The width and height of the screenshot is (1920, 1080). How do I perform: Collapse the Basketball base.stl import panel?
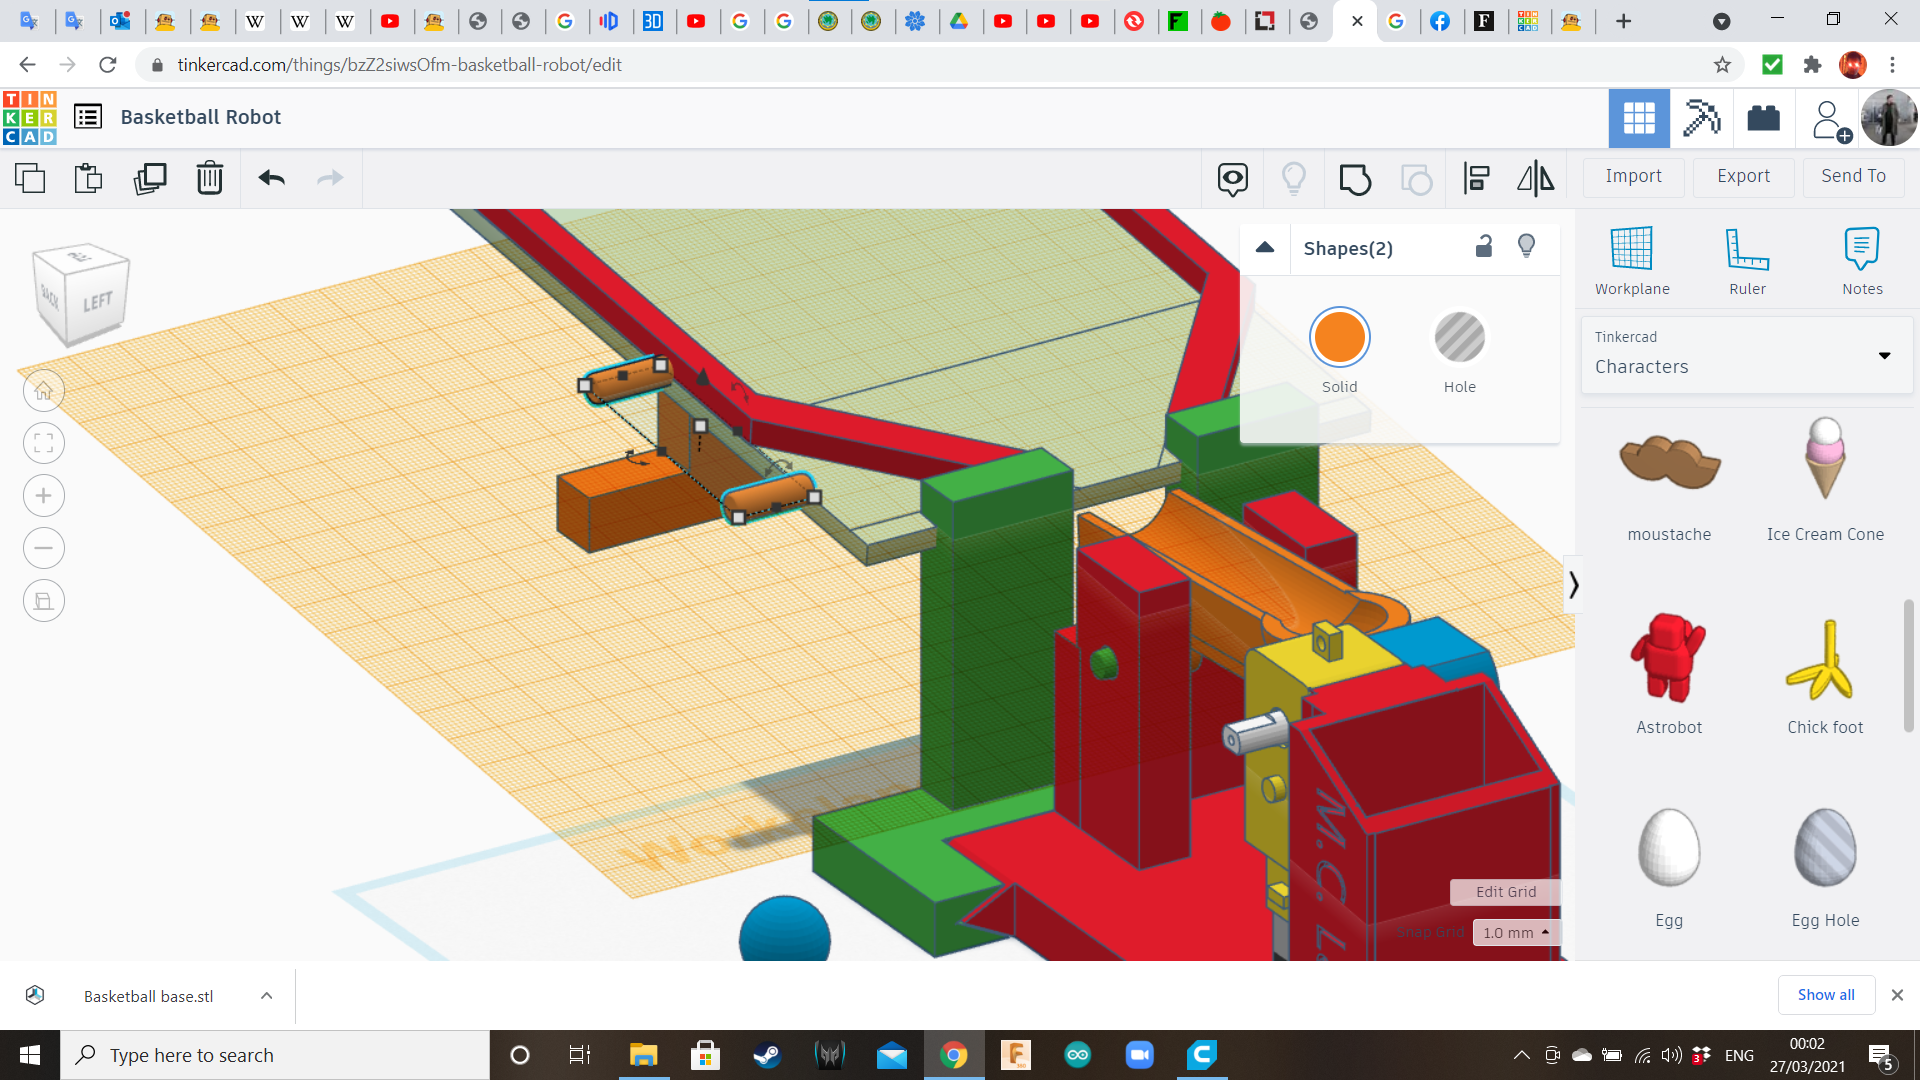pos(266,995)
